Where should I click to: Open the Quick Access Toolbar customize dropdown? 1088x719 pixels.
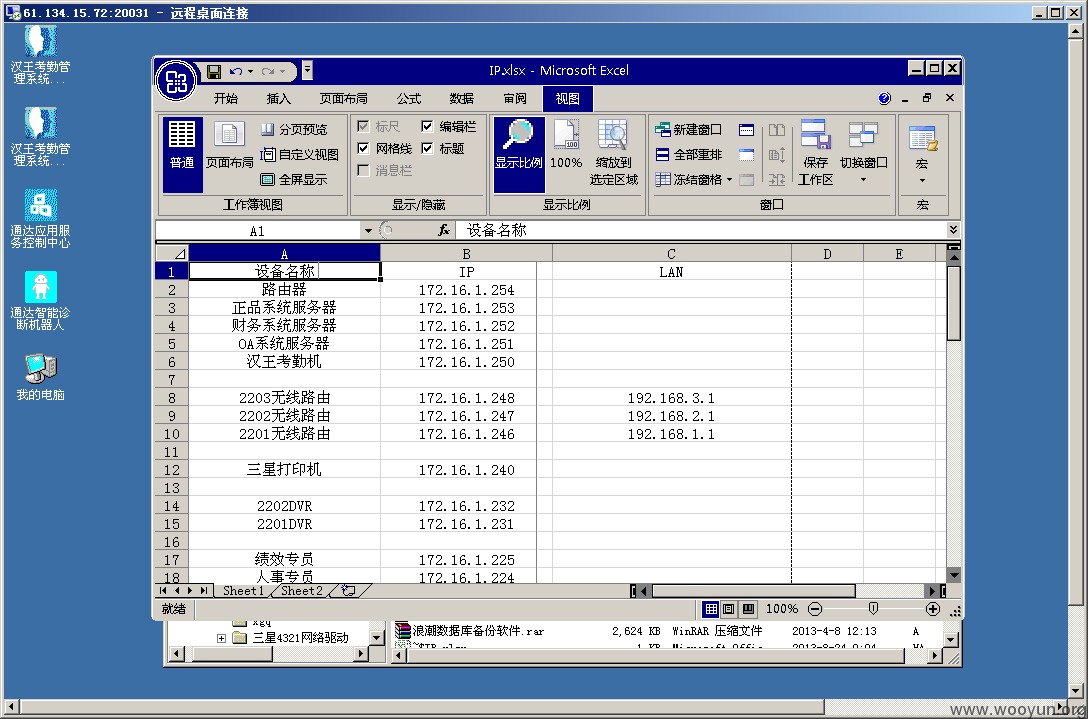coord(307,71)
